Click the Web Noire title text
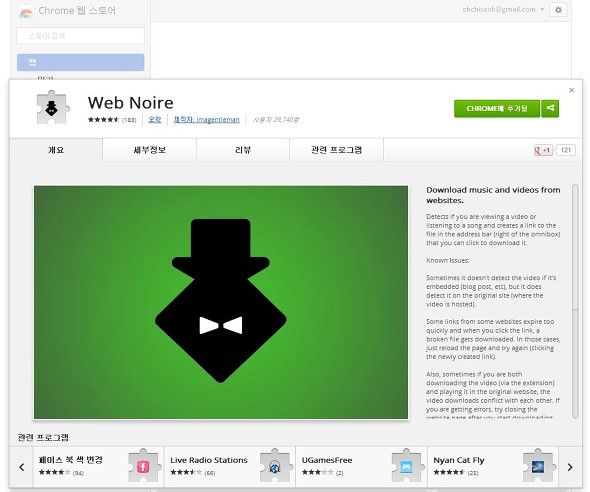 point(131,103)
